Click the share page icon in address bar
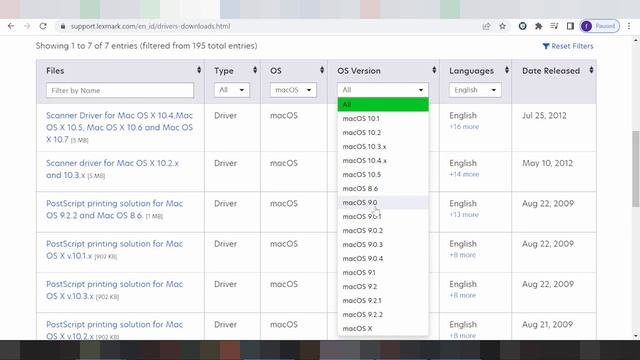 (486, 26)
